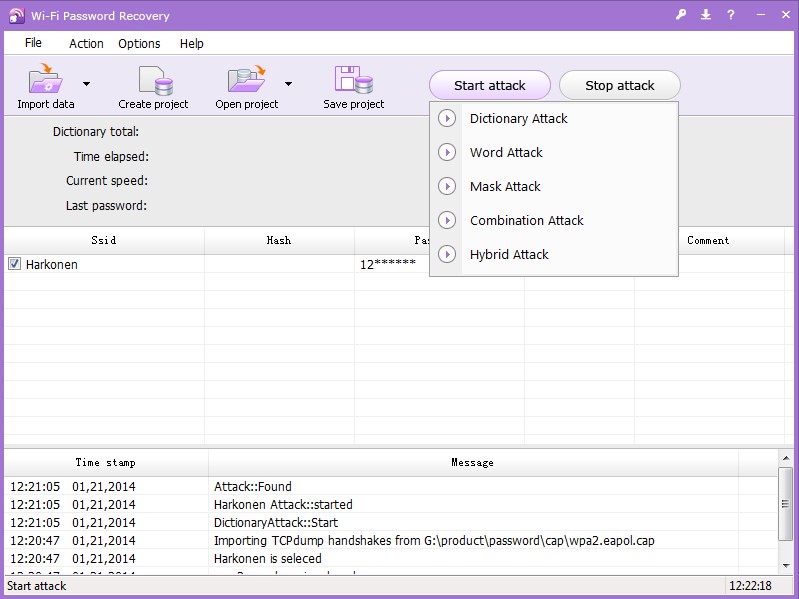Screen dimensions: 799x599
Task: Expand the Import data dropdown arrow
Action: click(86, 84)
